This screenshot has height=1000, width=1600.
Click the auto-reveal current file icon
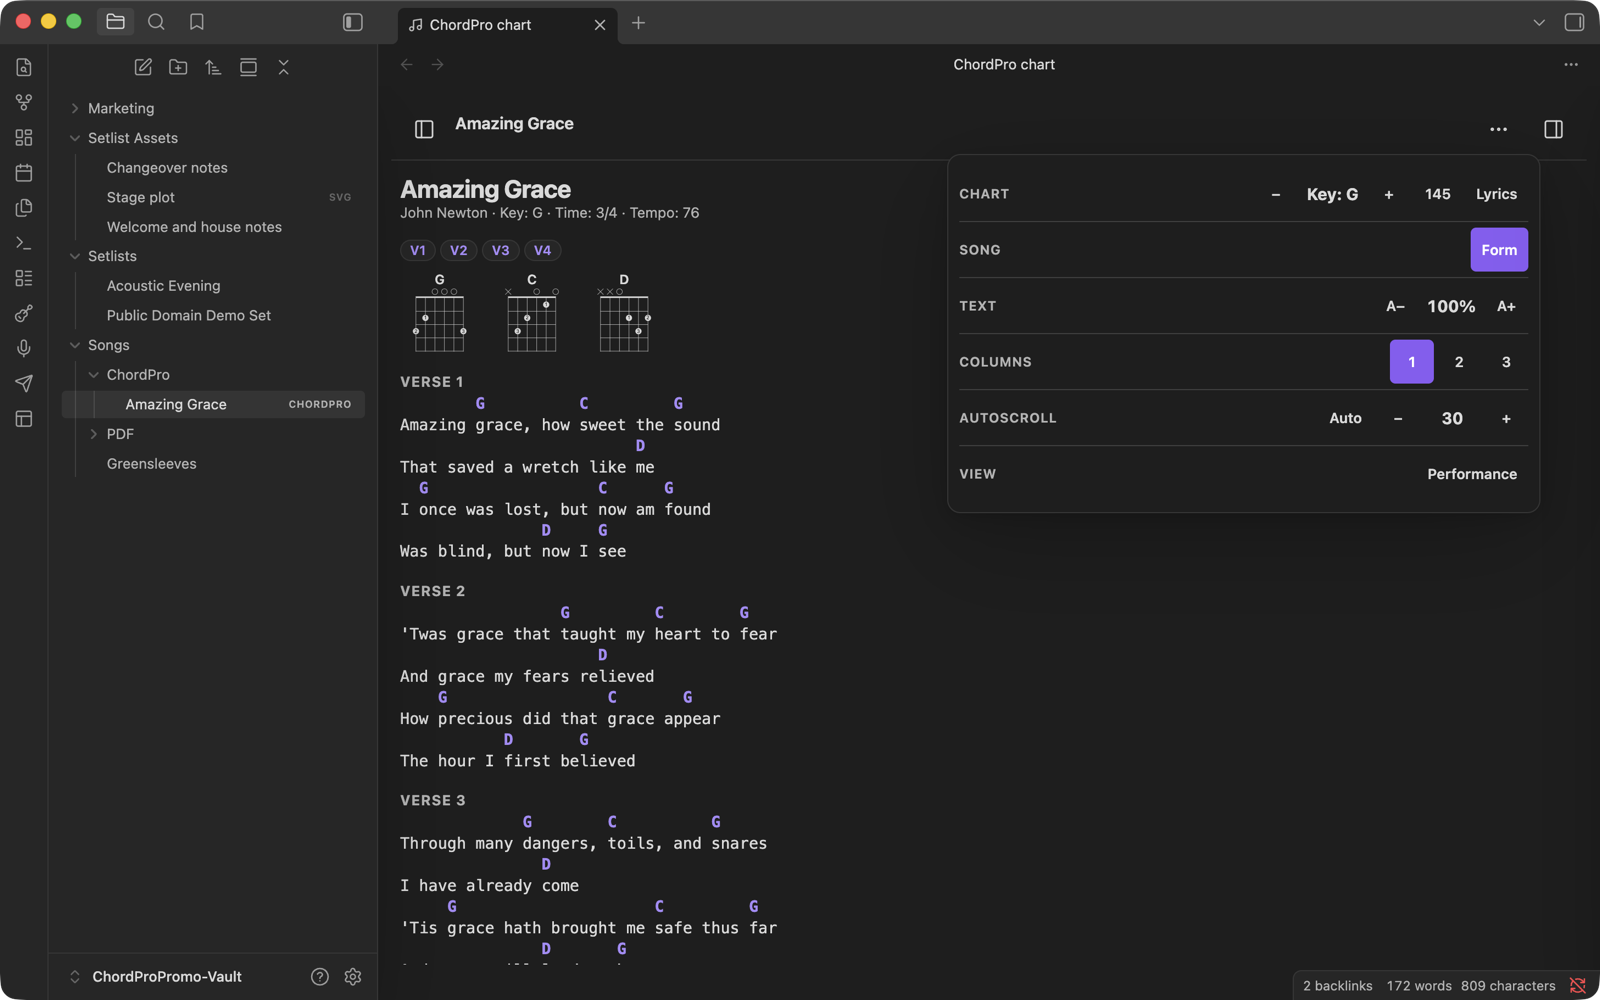(x=248, y=67)
